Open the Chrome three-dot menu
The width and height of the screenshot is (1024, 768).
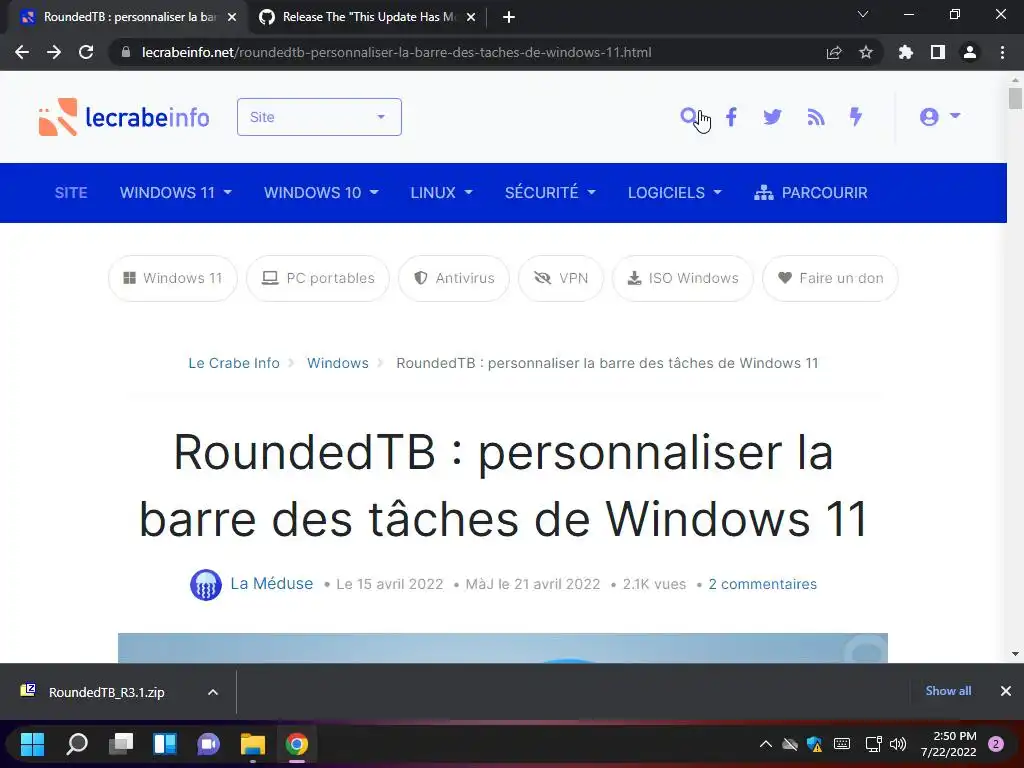[1002, 52]
